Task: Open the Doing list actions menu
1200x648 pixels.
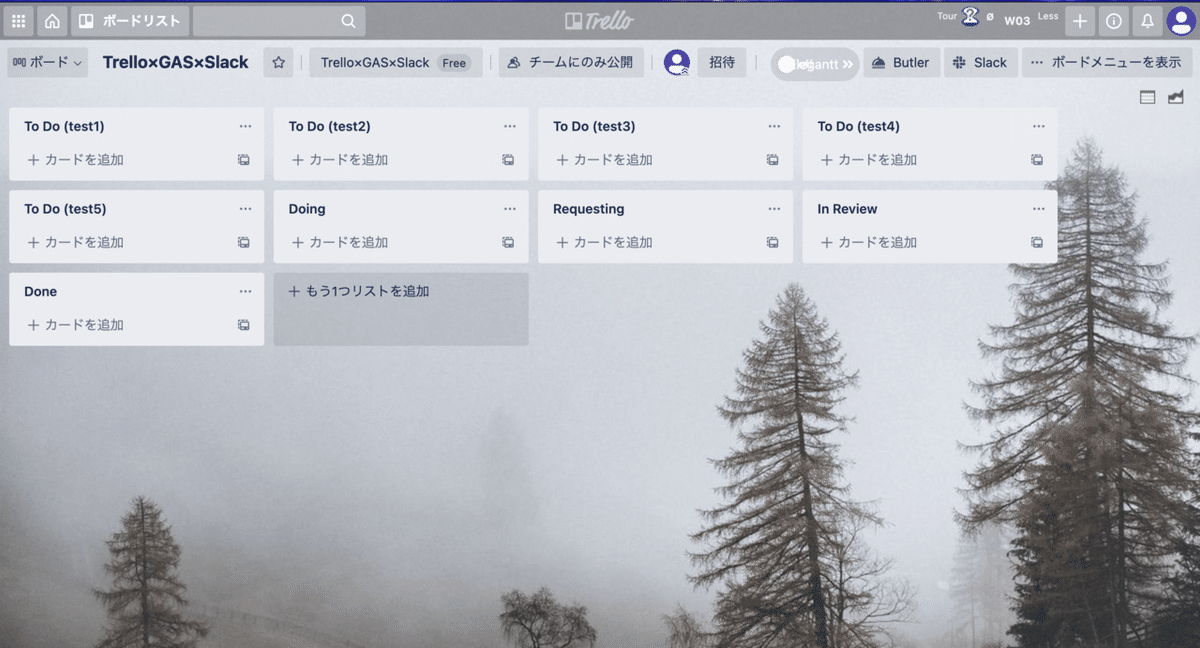Action: pyautogui.click(x=508, y=209)
